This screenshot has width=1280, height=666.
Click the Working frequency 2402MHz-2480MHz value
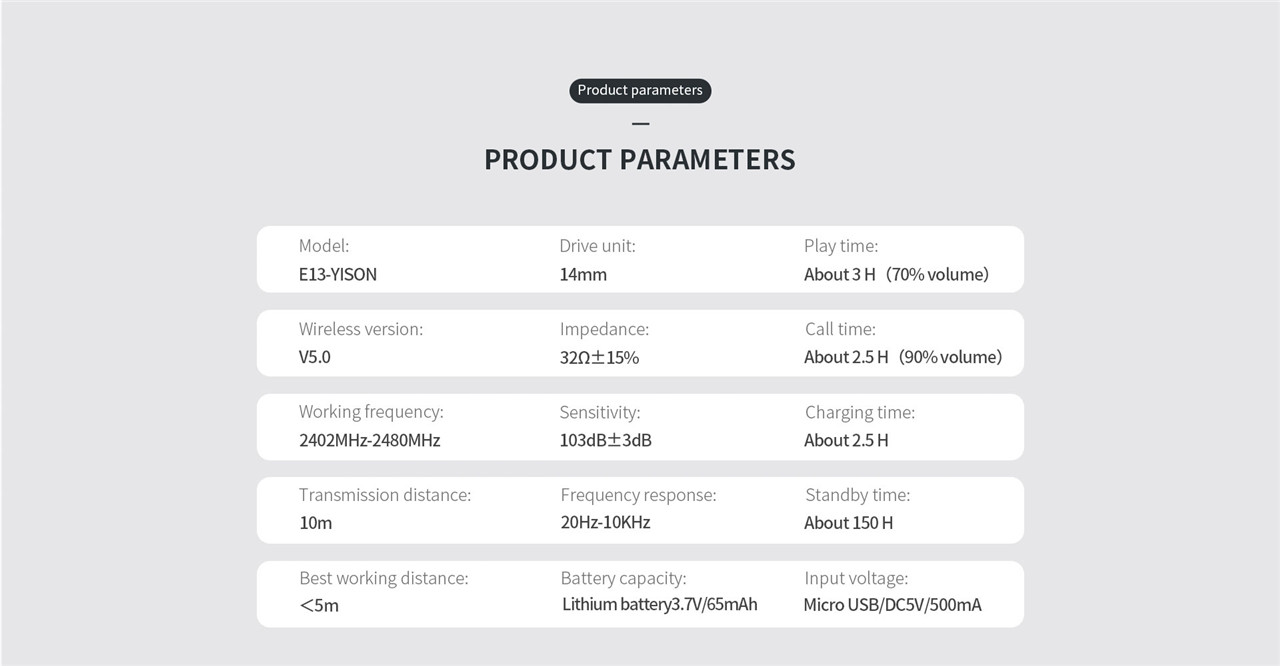[x=370, y=440]
